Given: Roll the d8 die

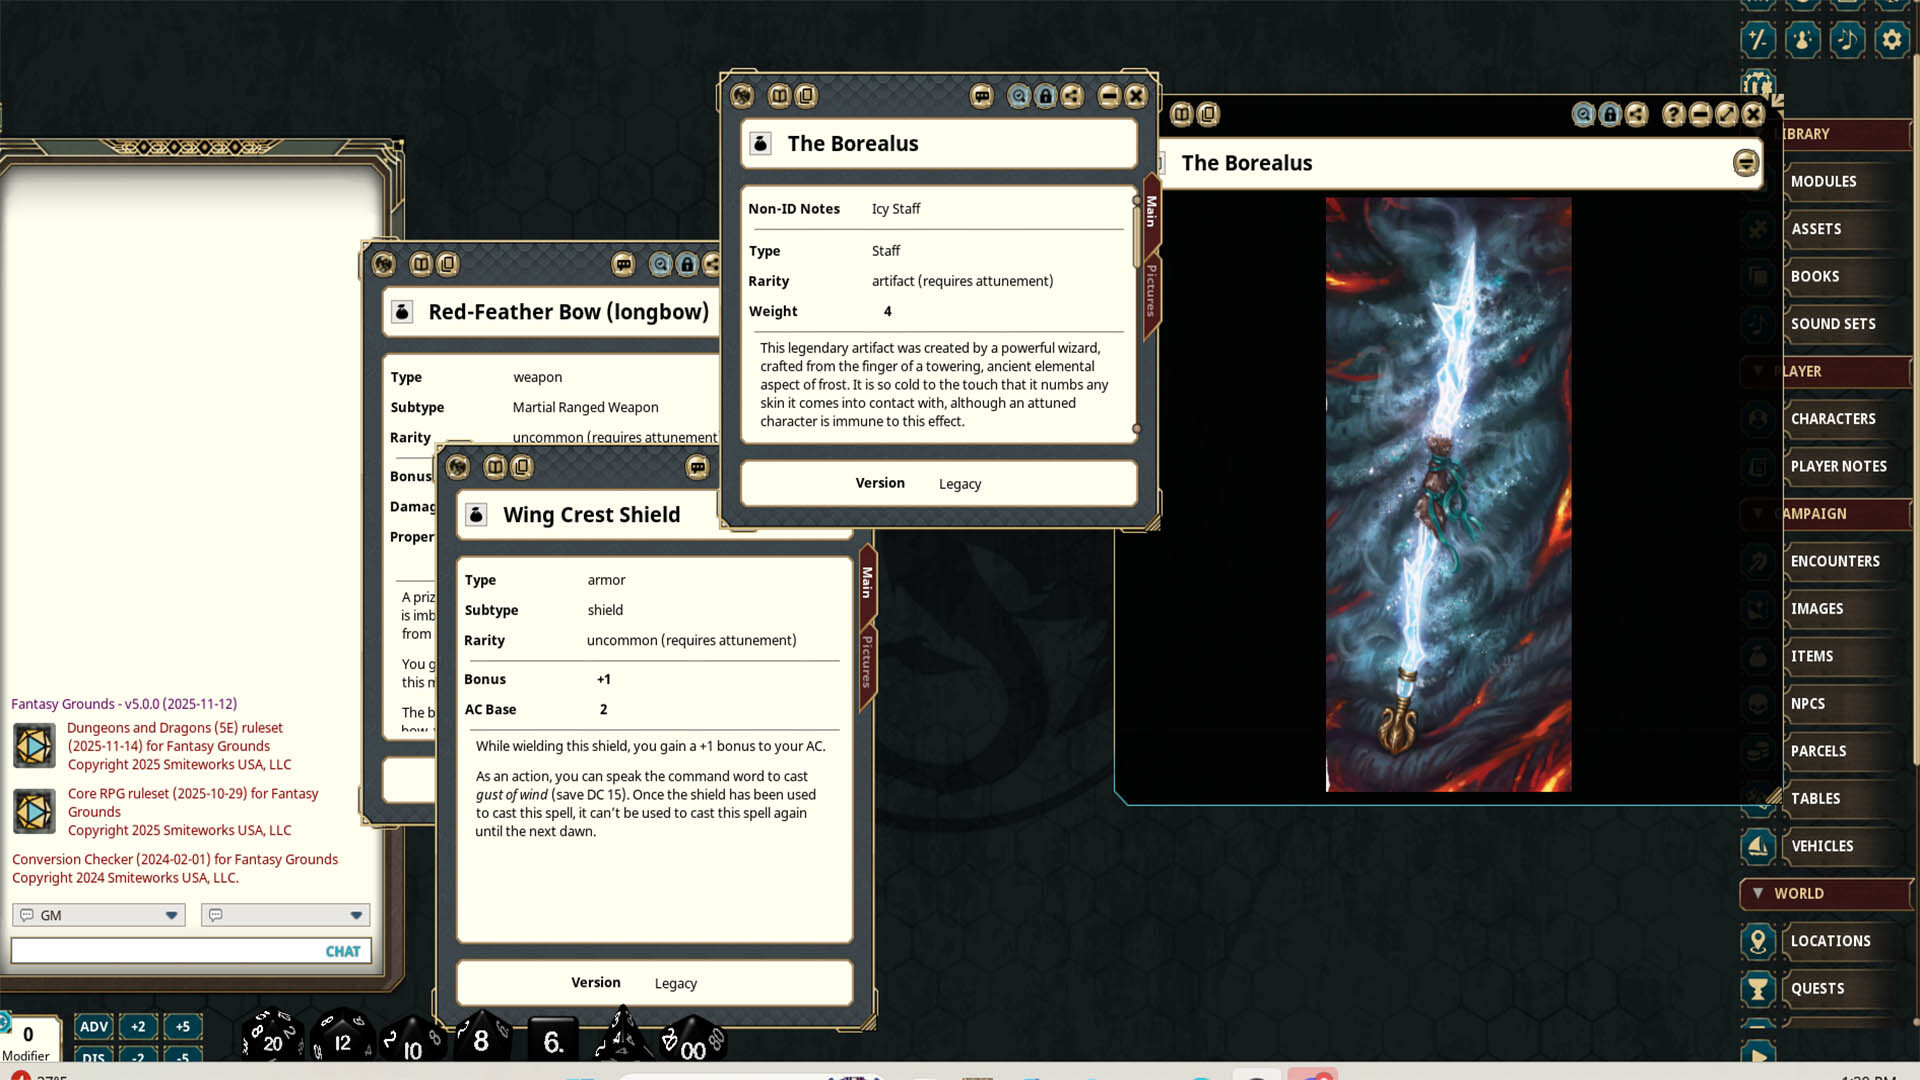Looking at the screenshot, I should (x=481, y=1039).
